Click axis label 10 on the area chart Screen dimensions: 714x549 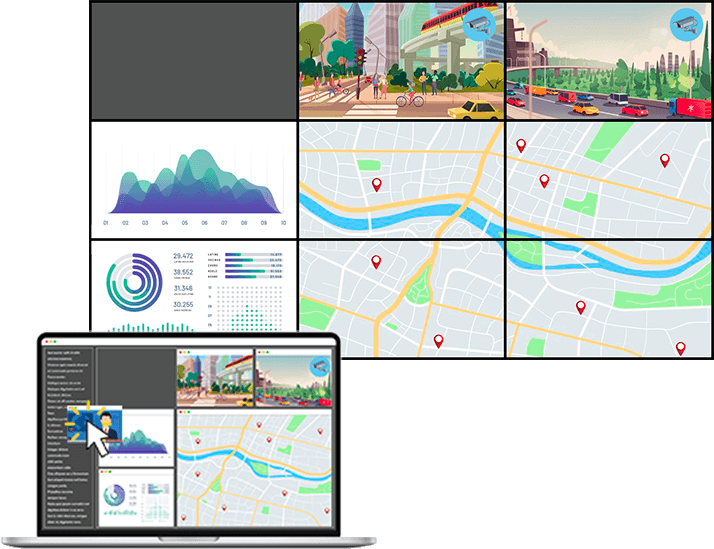283,223
